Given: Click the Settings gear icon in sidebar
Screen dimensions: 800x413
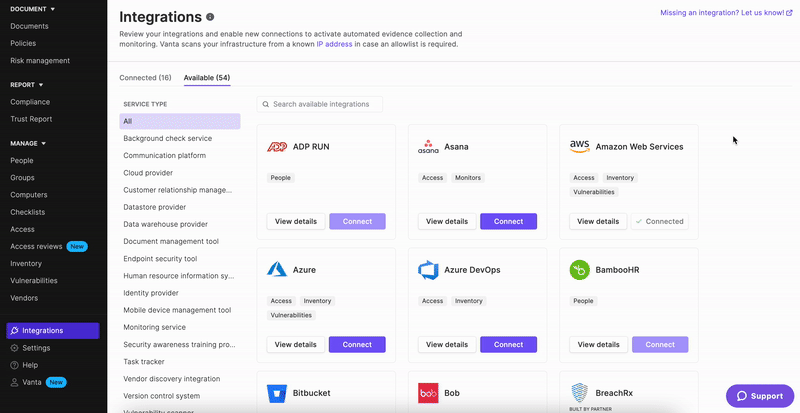Looking at the screenshot, I should click(14, 348).
